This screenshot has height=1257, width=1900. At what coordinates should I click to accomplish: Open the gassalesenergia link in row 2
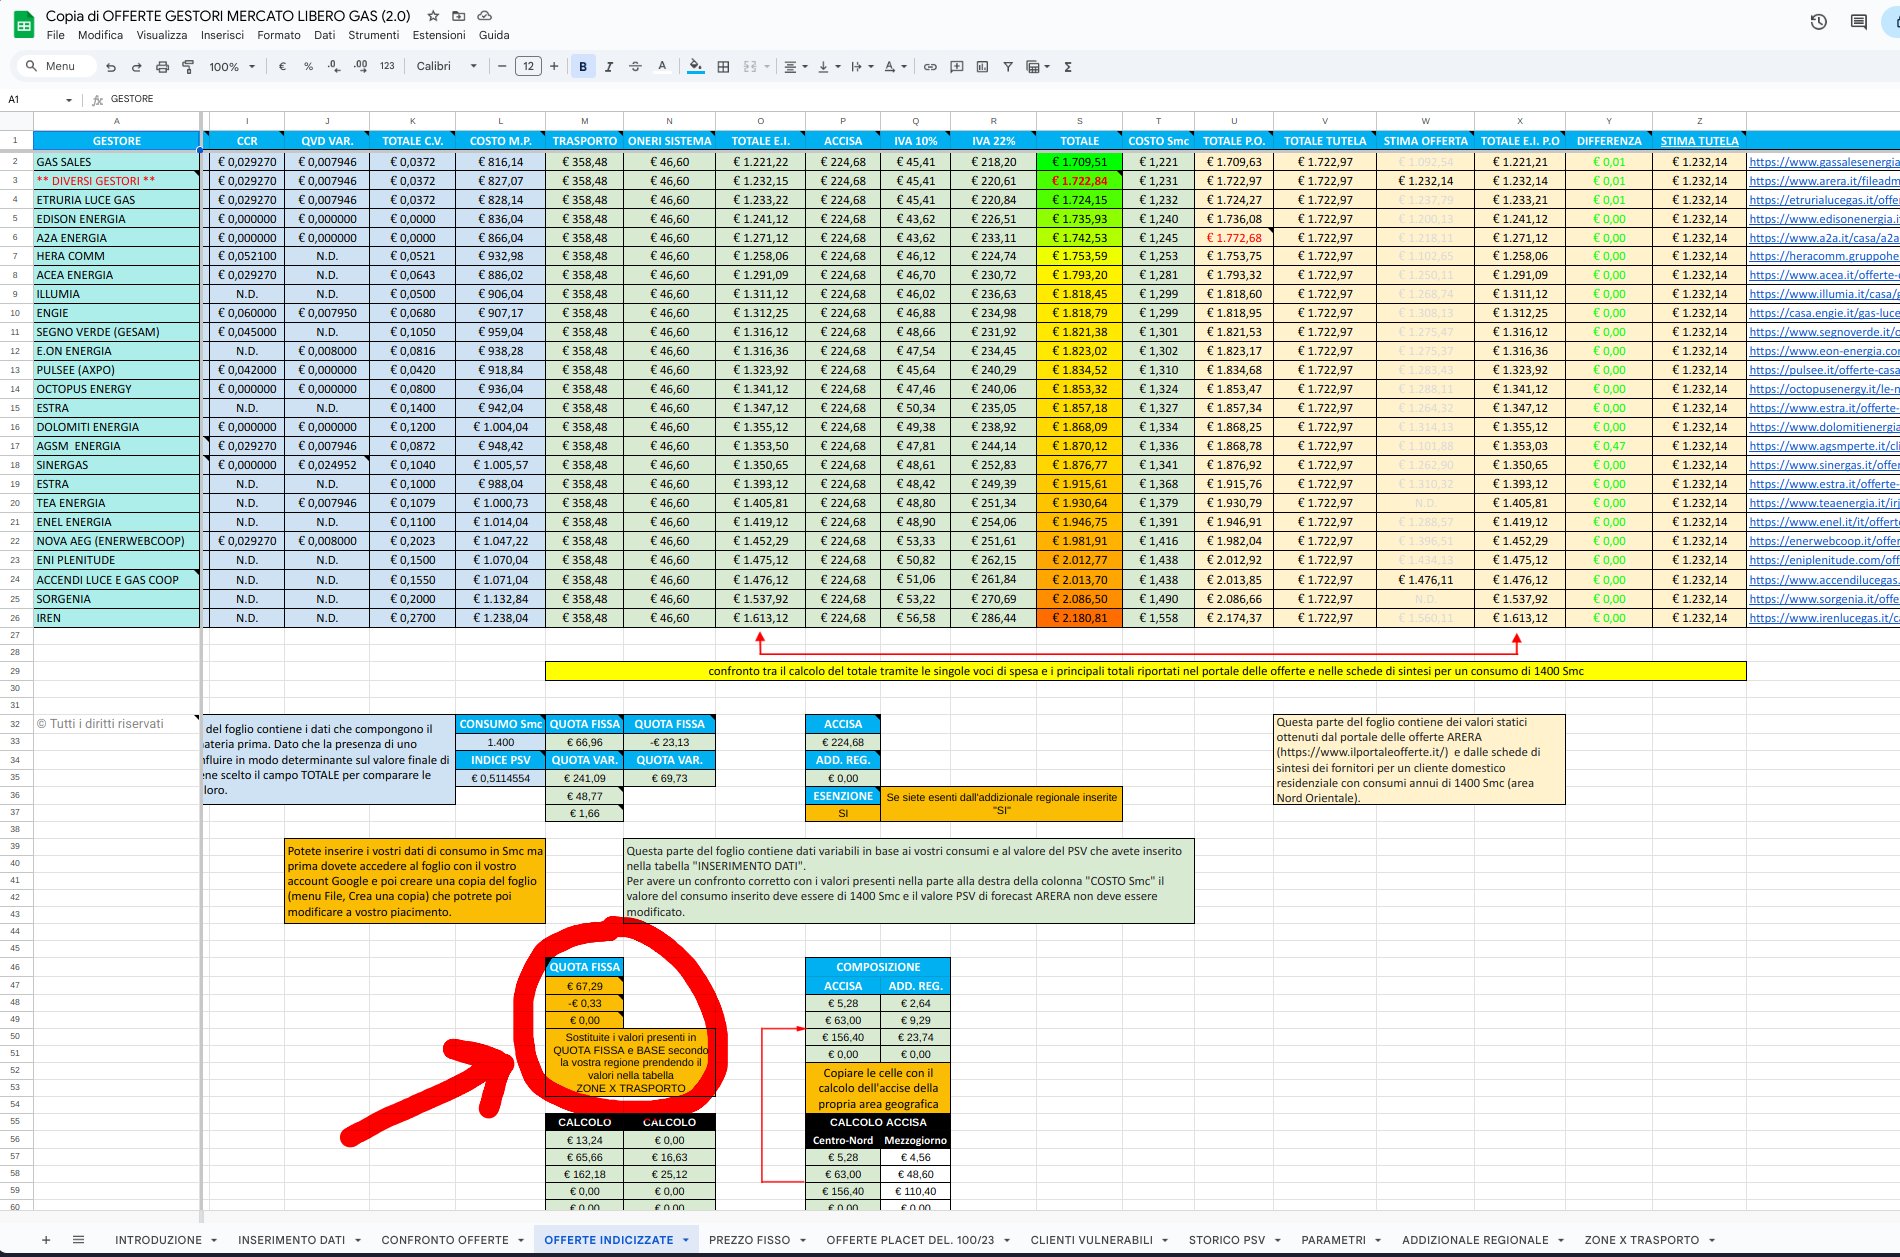coord(1824,162)
